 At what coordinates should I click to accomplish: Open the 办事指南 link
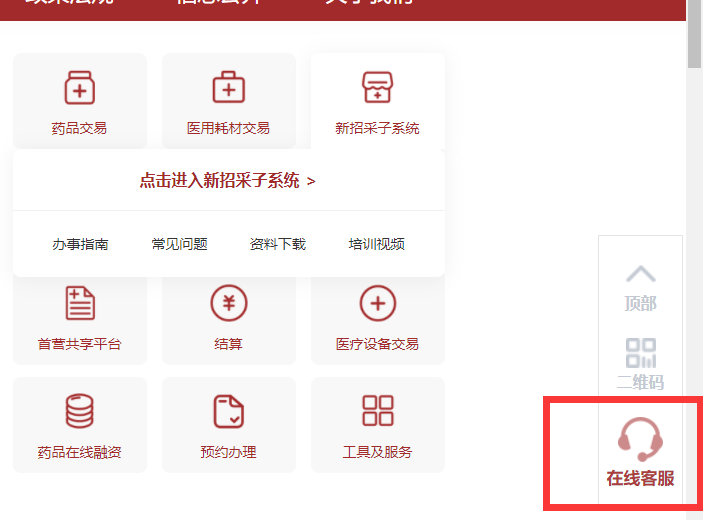tap(80, 244)
